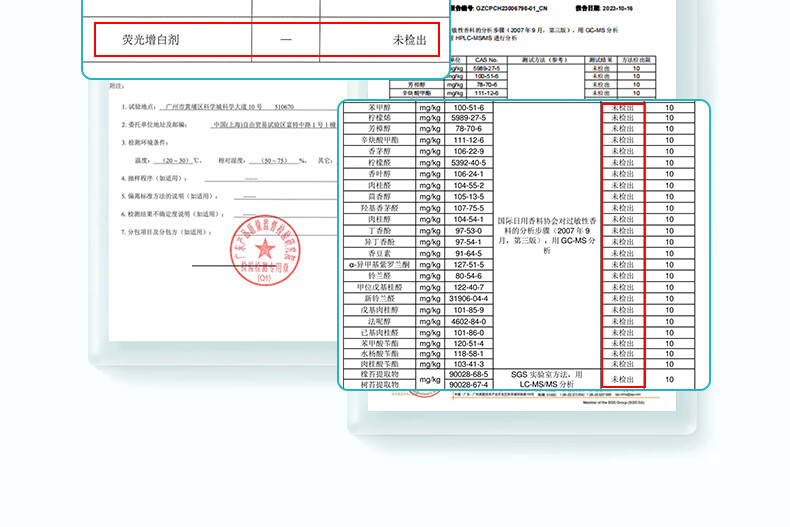This screenshot has width=790, height=527.
Task: Click the 国际日用香料协会 test method text
Action: tap(546, 235)
